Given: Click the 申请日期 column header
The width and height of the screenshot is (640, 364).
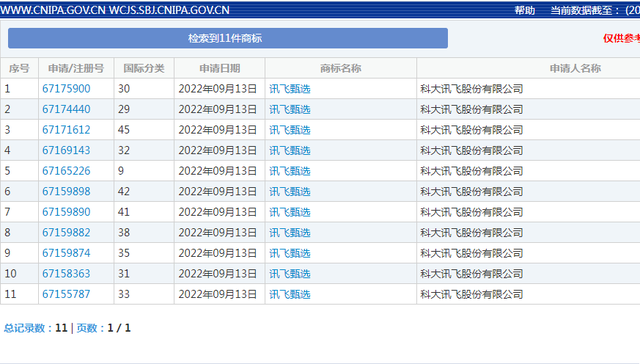Looking at the screenshot, I should click(x=220, y=68).
